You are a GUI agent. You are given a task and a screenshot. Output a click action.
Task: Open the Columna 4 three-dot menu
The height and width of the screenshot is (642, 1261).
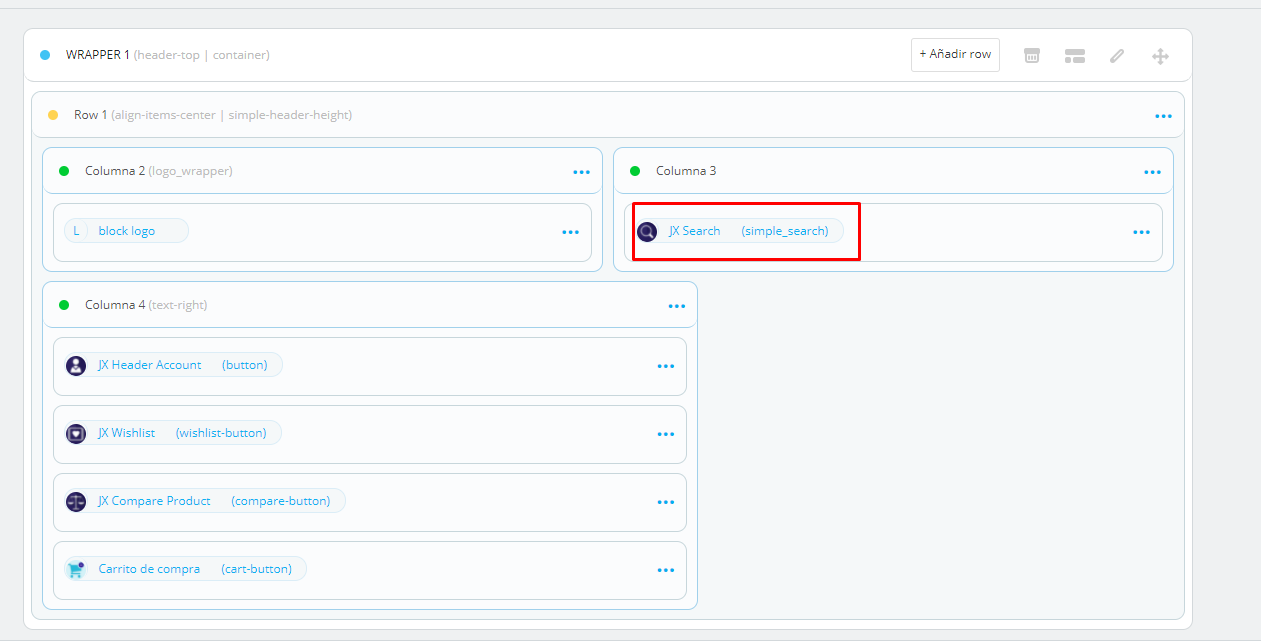point(676,306)
